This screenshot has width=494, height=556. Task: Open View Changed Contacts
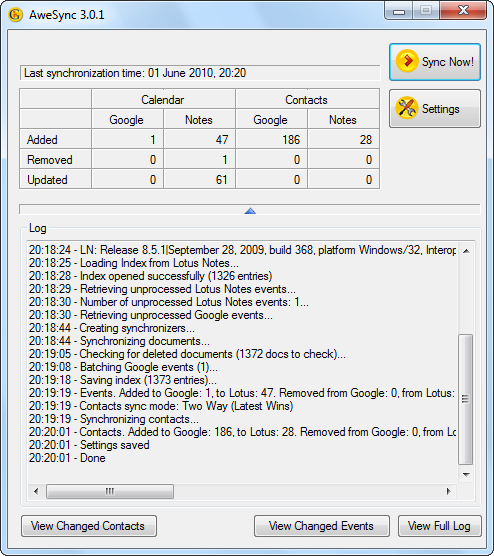(89, 526)
